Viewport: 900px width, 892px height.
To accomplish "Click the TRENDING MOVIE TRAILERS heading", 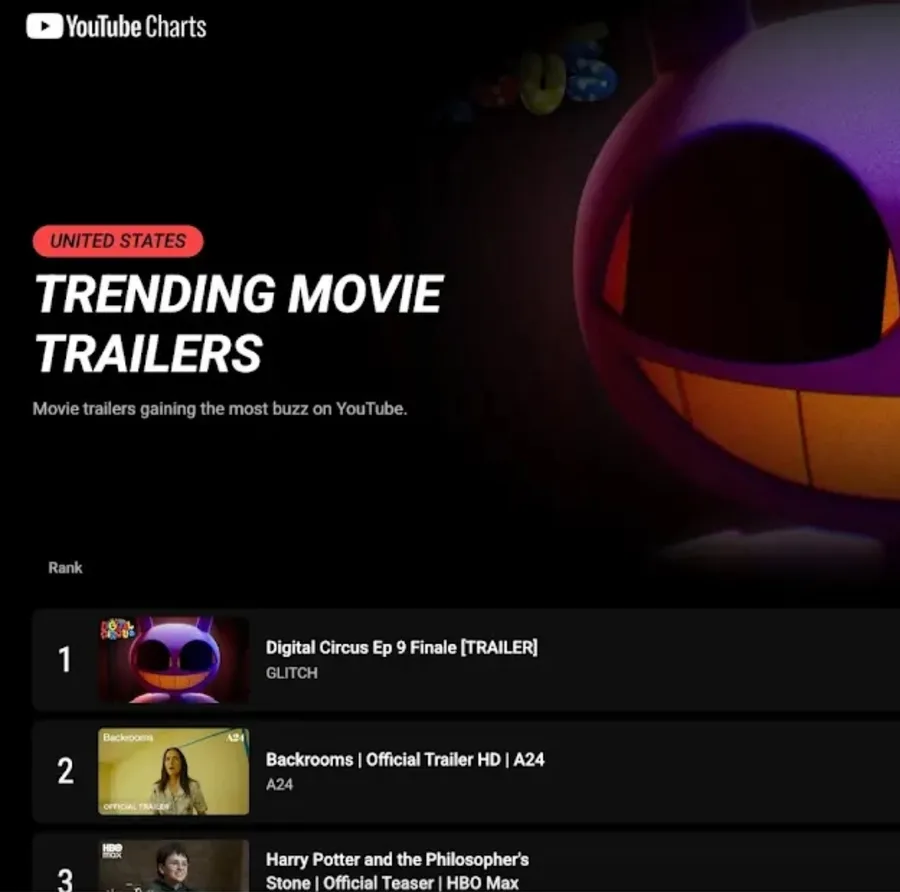I will pos(239,323).
